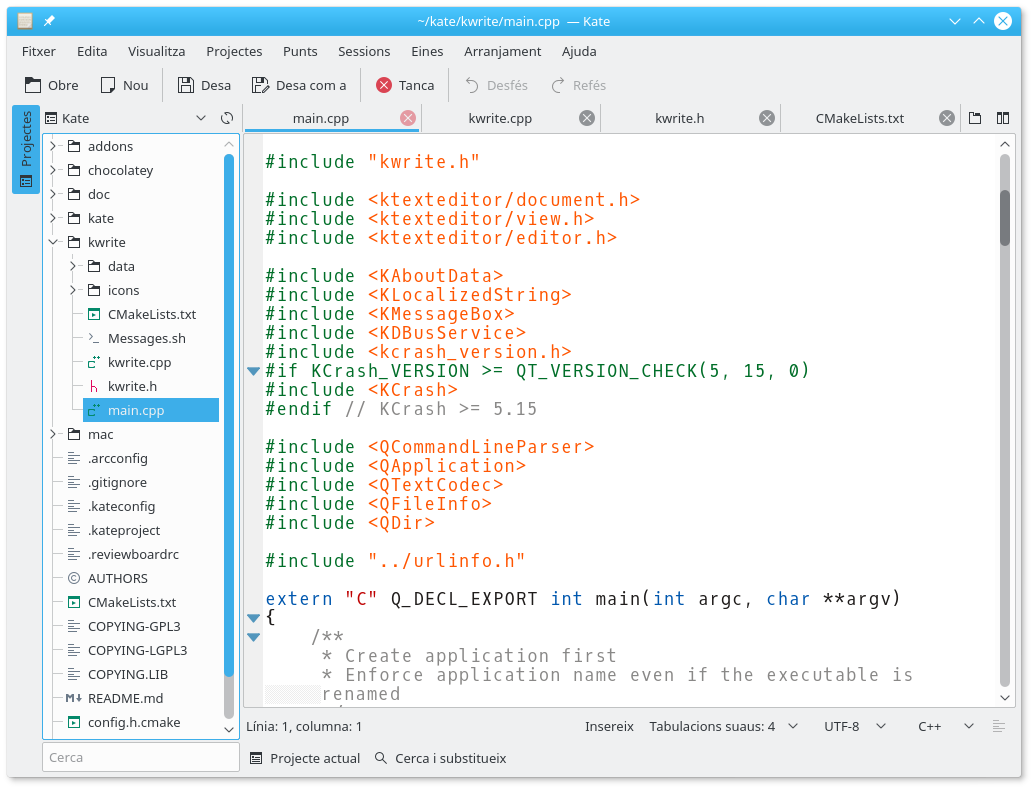The image size is (1034, 790).
Task: Collapse the kwrite folder in tree
Action: (53, 242)
